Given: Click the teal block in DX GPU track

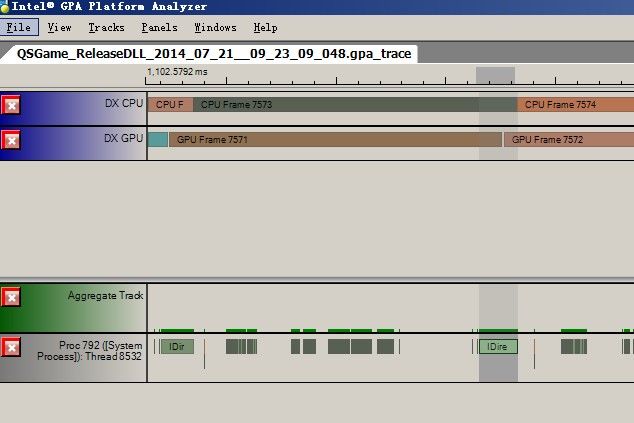Looking at the screenshot, I should coord(158,140).
